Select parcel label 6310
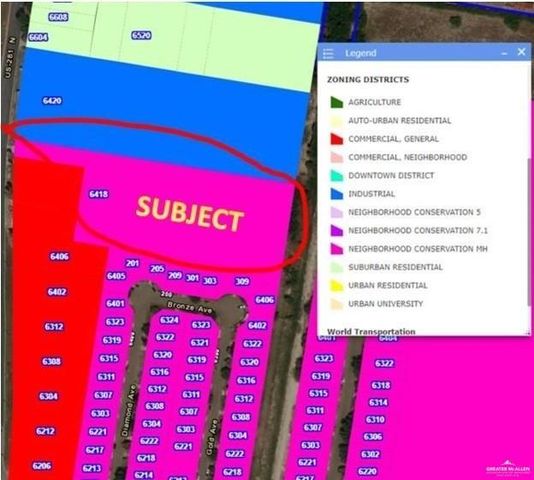534x480 pixels. [x=375, y=420]
